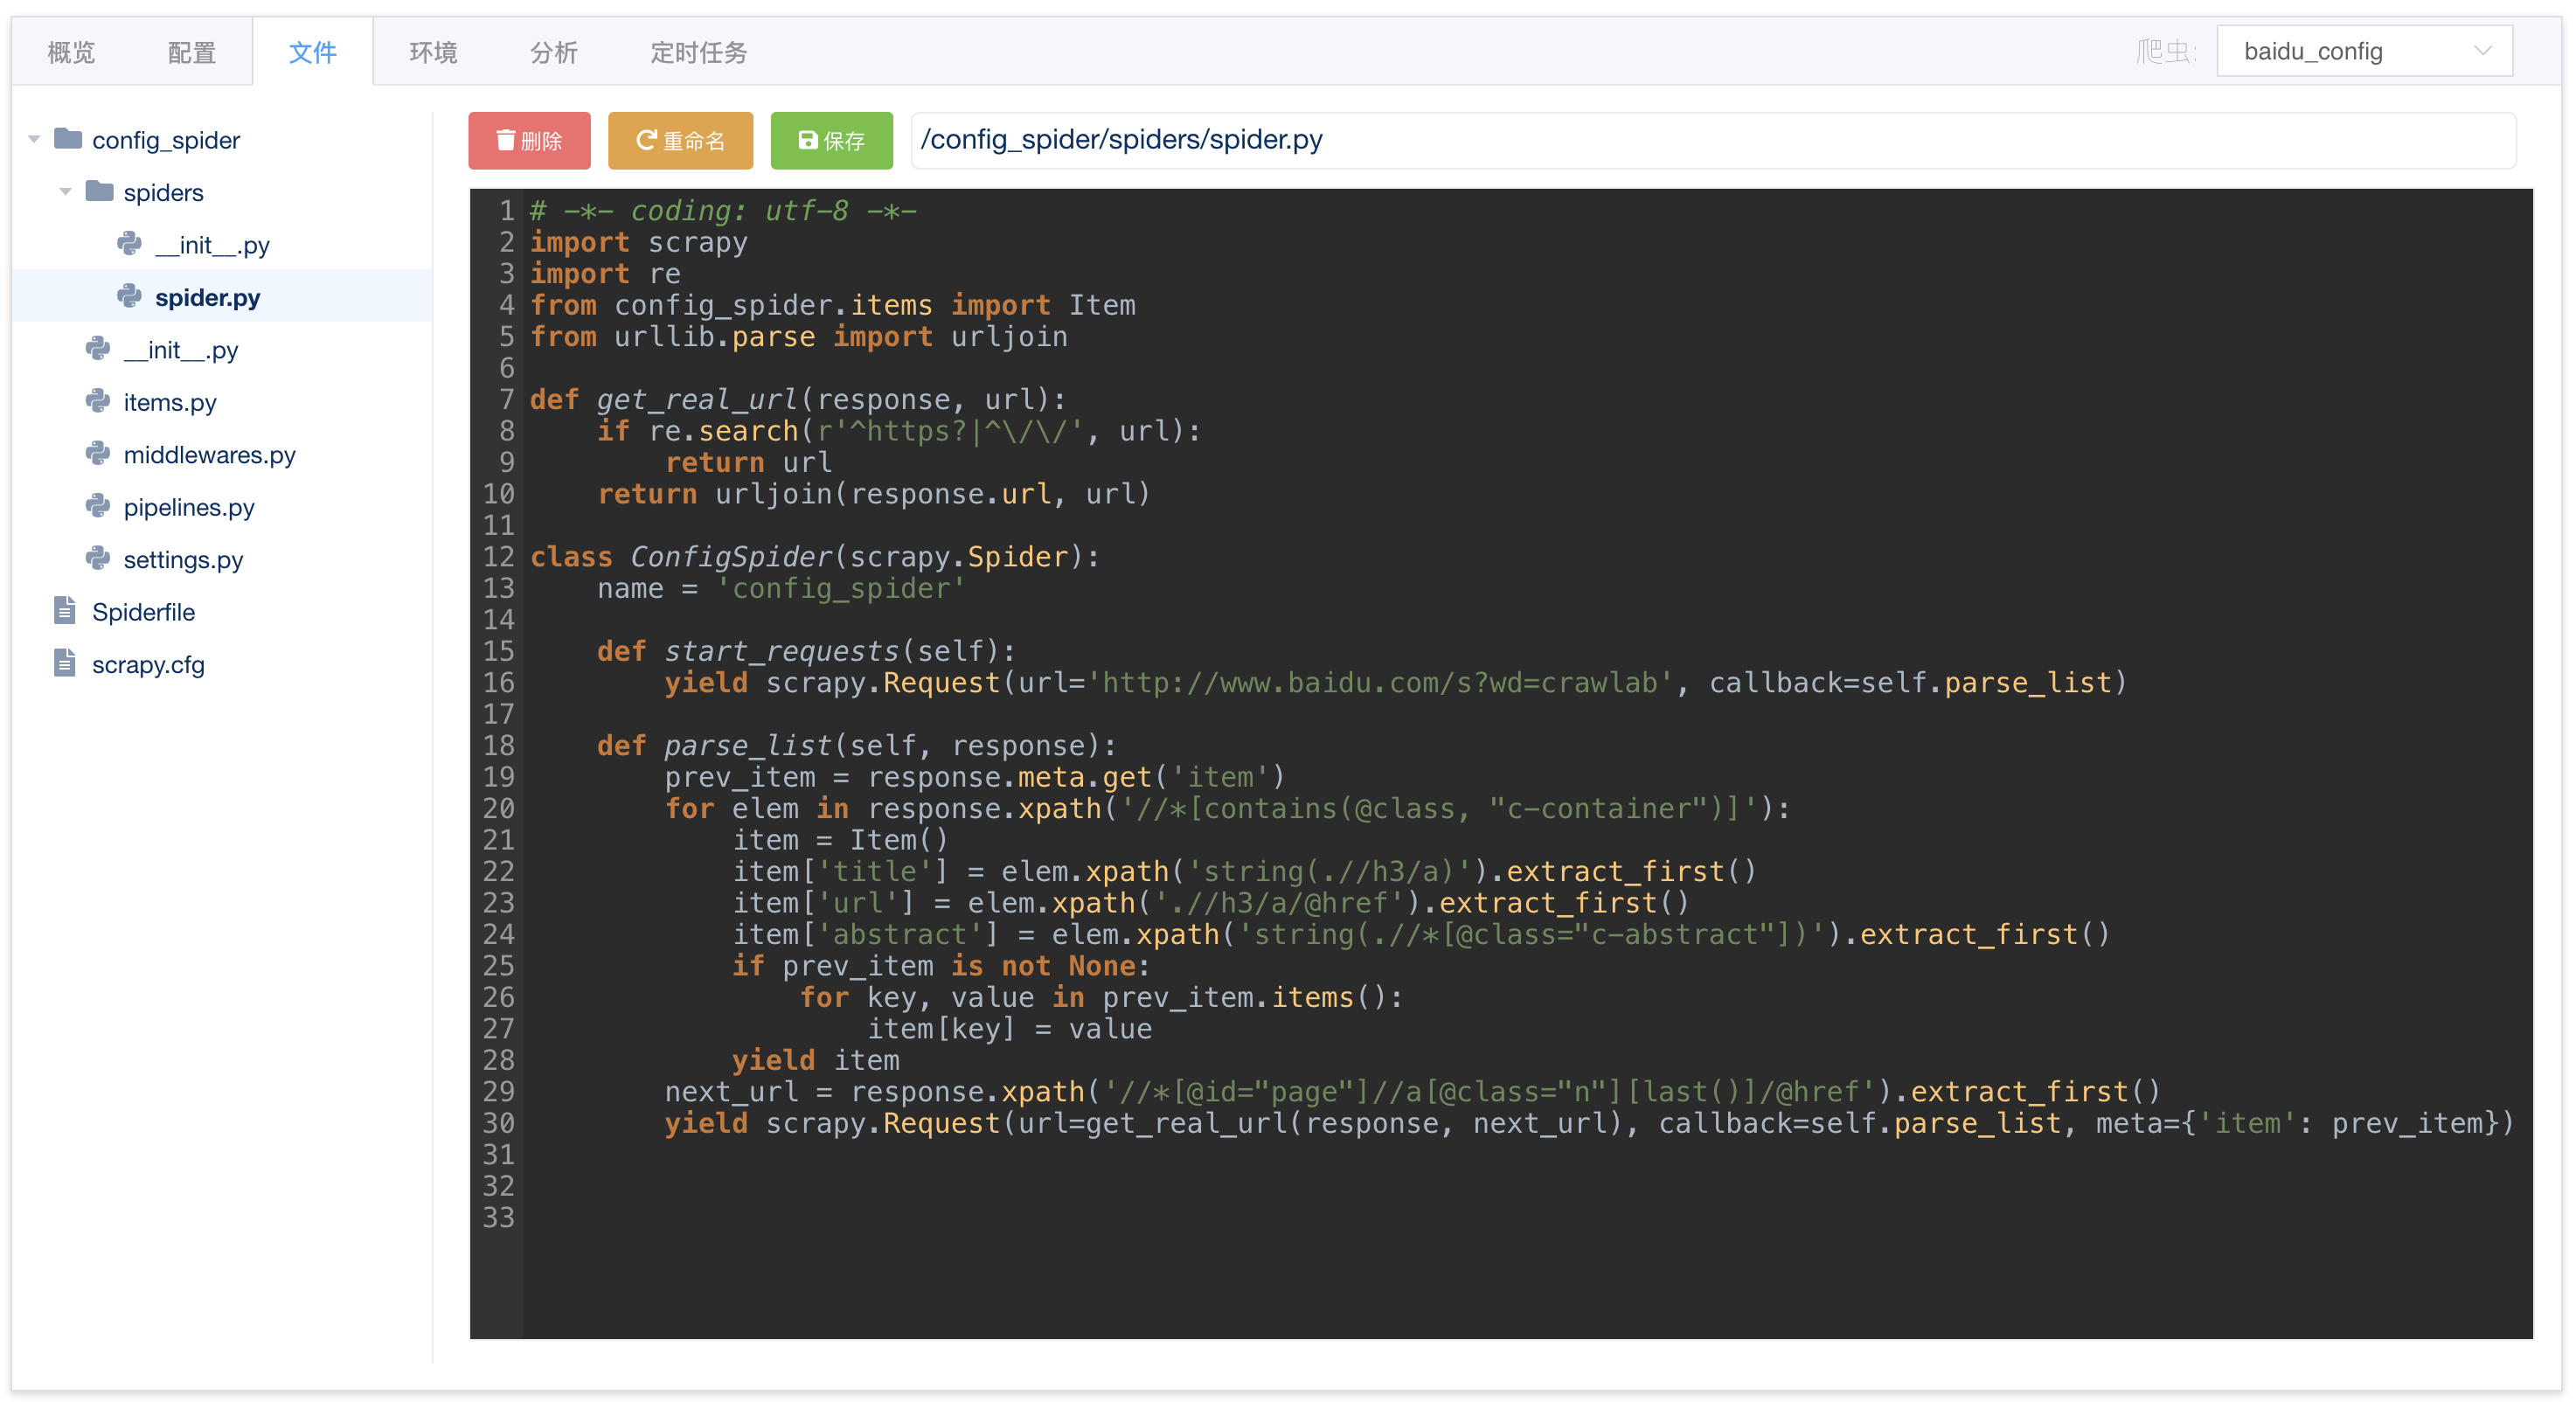Viewport: 2576px width, 1402px height.
Task: Click the Python icon beside settings.py
Action: tap(98, 559)
